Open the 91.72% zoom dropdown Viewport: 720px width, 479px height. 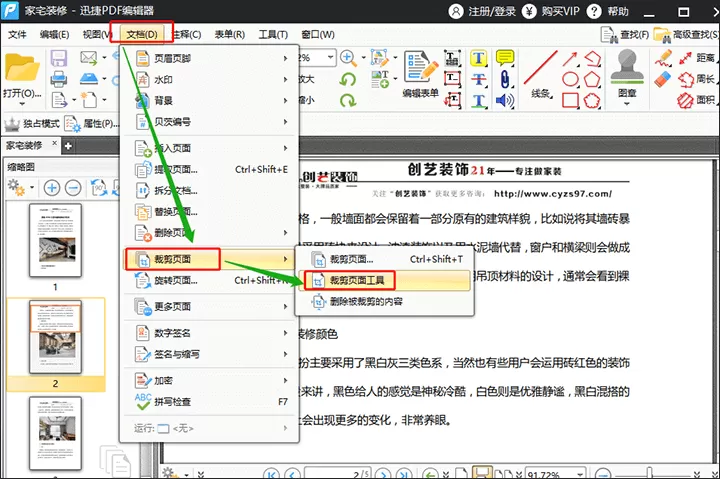pyautogui.click(x=581, y=474)
